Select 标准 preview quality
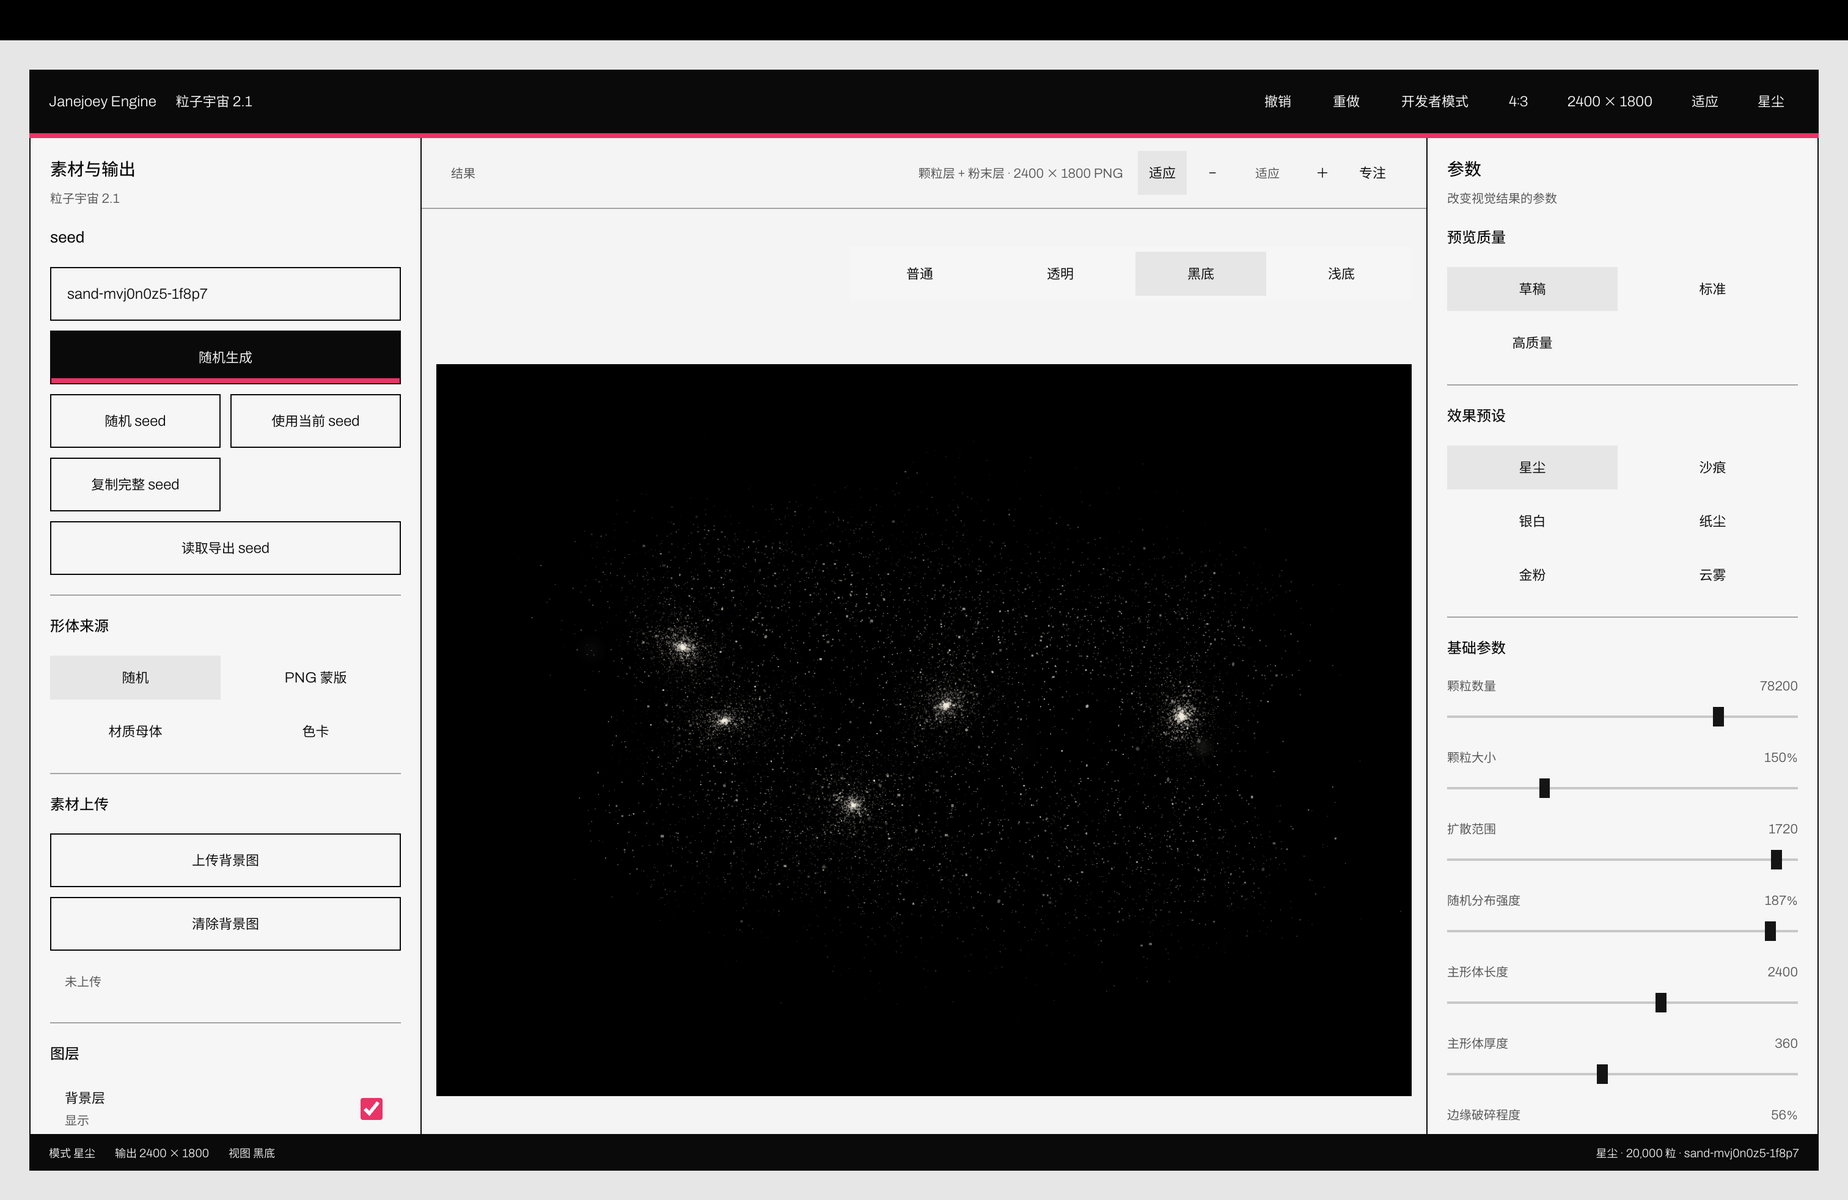Image resolution: width=1848 pixels, height=1200 pixels. [x=1712, y=289]
